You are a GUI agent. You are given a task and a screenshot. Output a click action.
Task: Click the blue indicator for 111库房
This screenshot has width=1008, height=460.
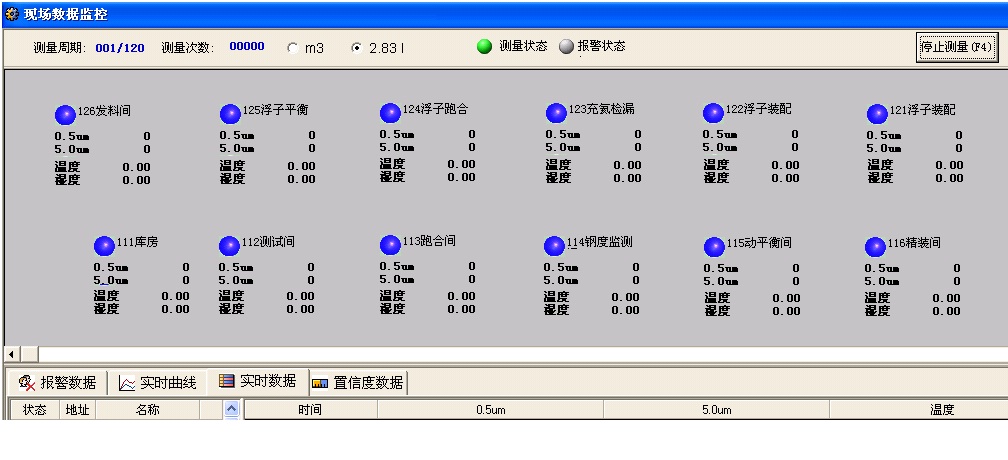[104, 246]
